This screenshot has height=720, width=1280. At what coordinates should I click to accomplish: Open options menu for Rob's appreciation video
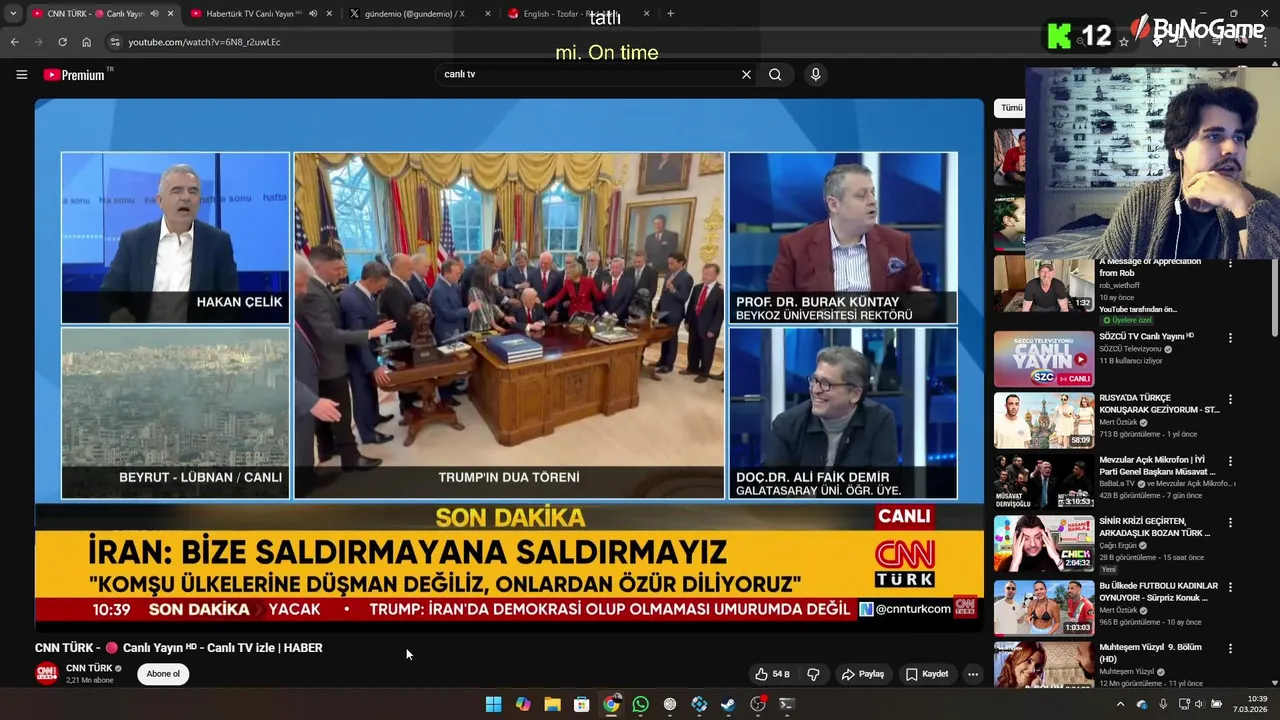tap(1230, 264)
